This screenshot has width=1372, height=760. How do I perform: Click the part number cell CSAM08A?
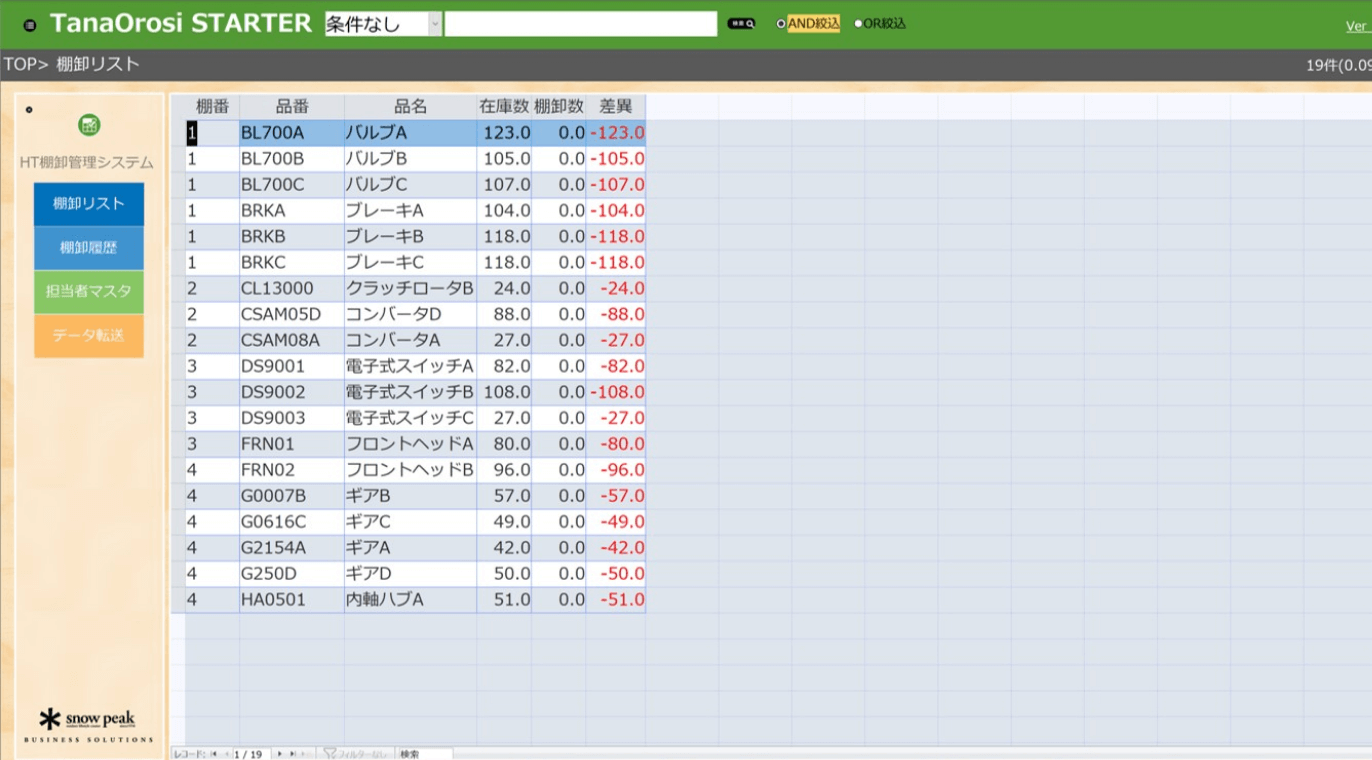(x=292, y=341)
